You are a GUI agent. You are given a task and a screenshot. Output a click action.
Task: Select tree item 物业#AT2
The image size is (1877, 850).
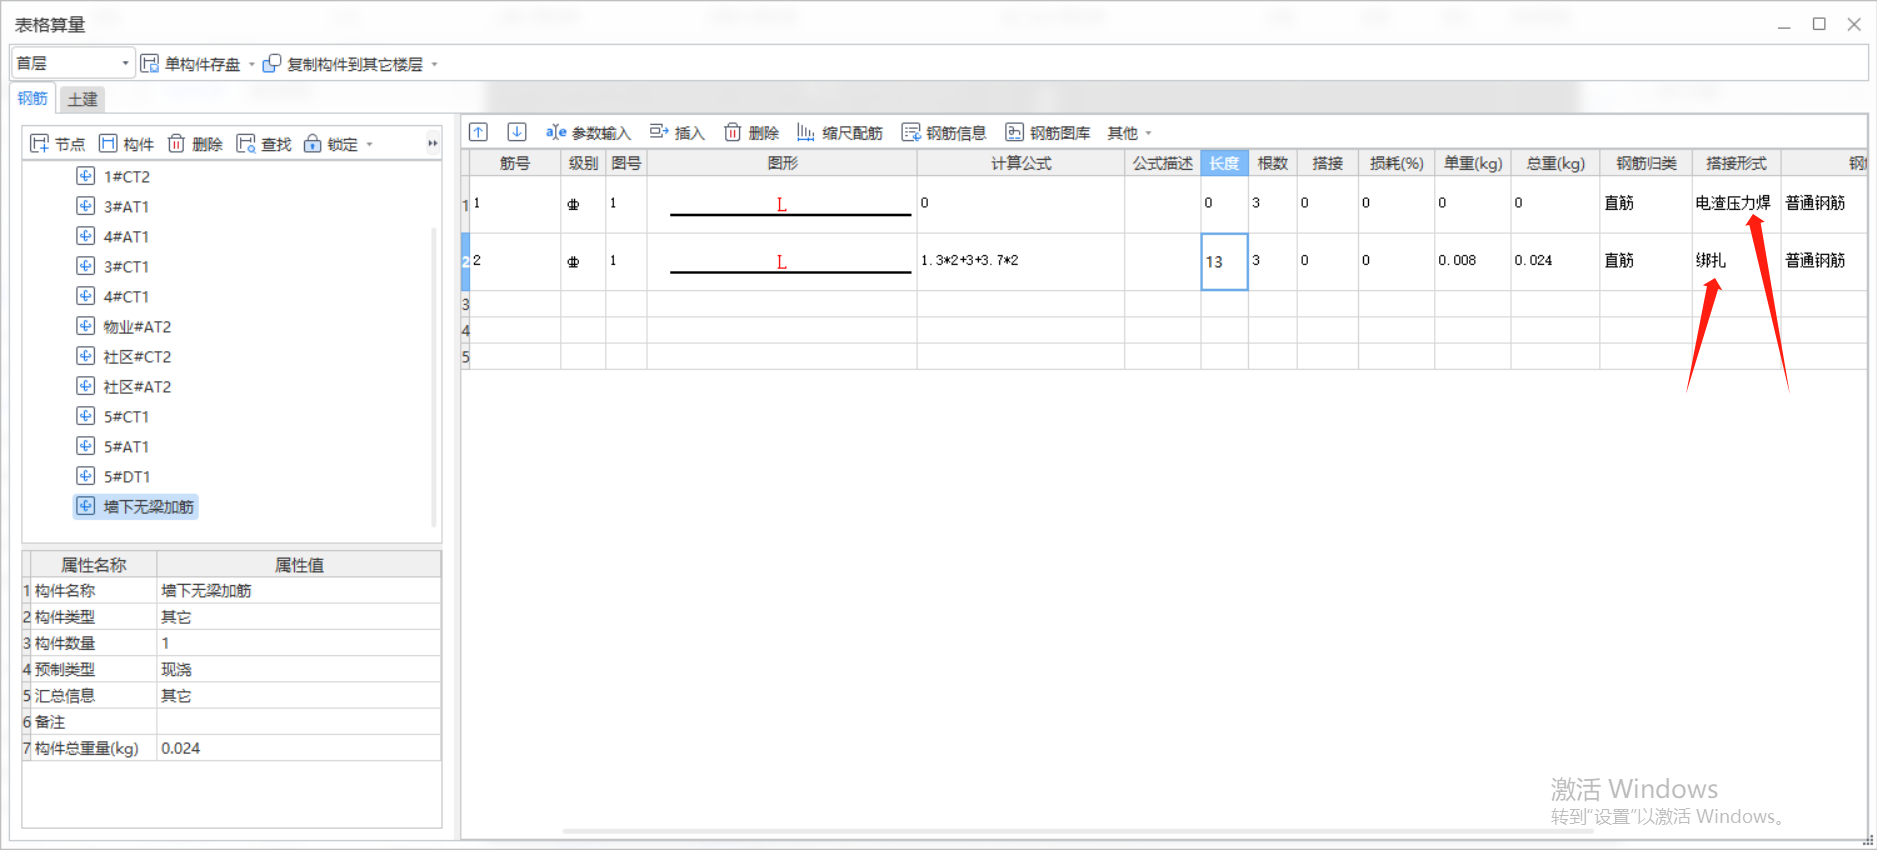tap(137, 327)
